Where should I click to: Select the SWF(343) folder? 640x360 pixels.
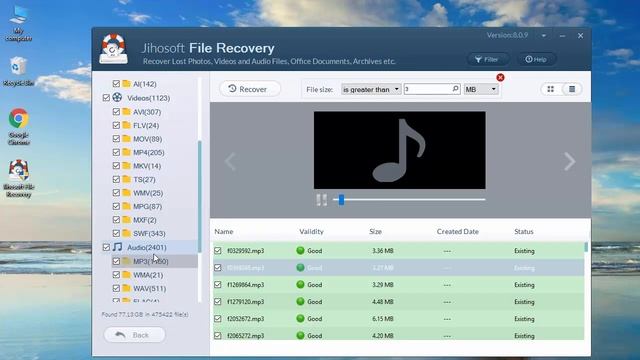point(149,233)
